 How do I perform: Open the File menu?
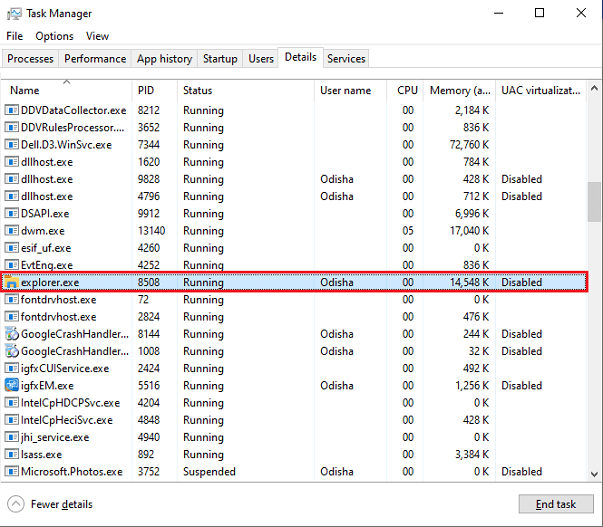pos(15,36)
